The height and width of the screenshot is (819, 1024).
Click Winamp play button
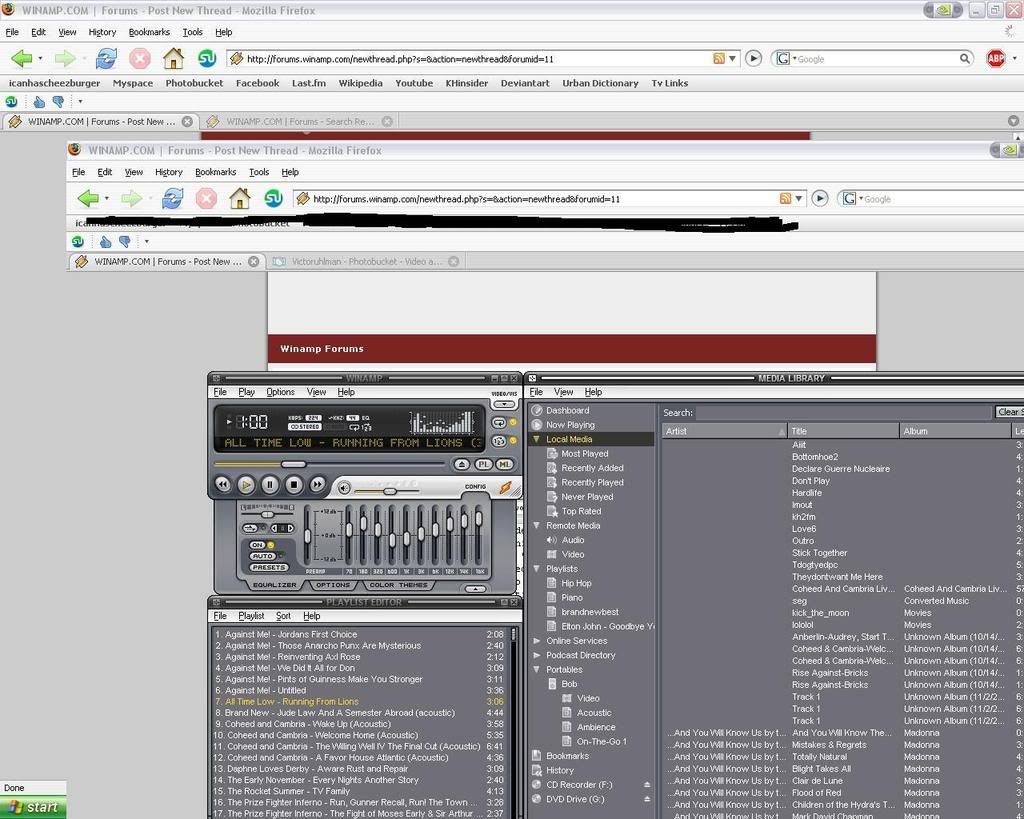pos(246,485)
